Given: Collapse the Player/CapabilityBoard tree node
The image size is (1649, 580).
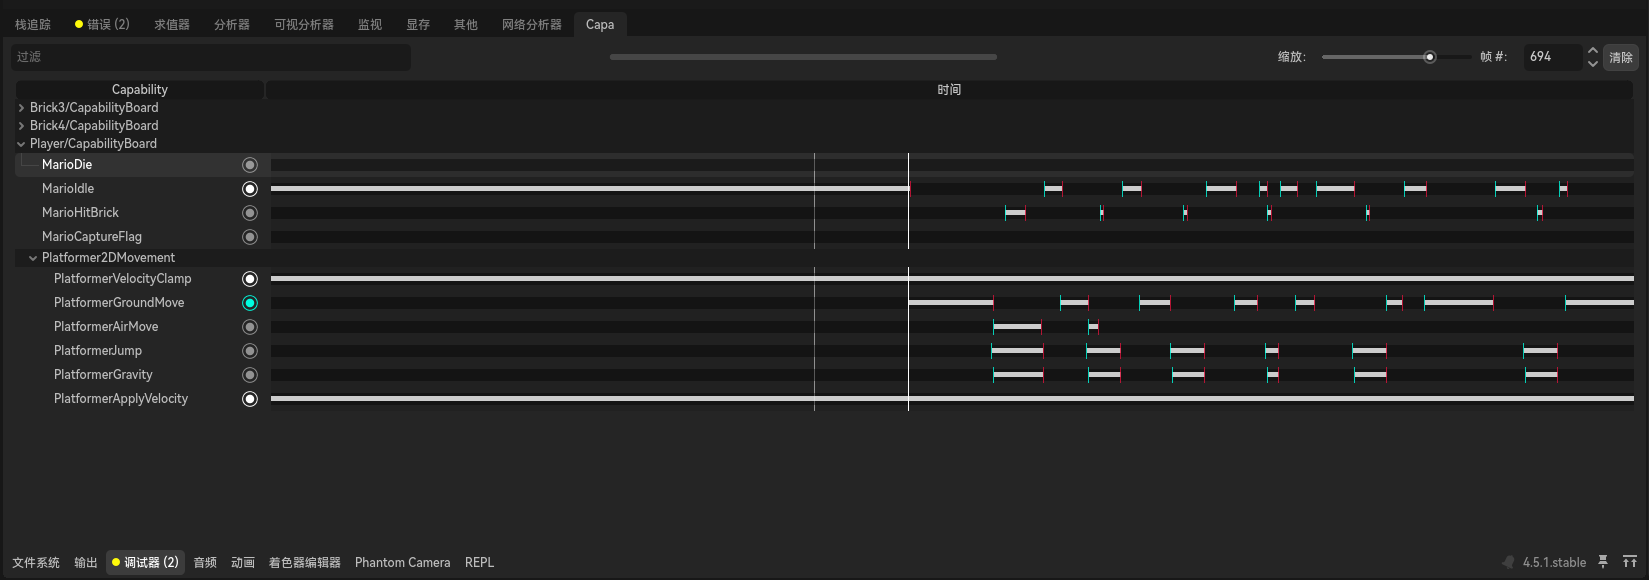Looking at the screenshot, I should click(21, 144).
